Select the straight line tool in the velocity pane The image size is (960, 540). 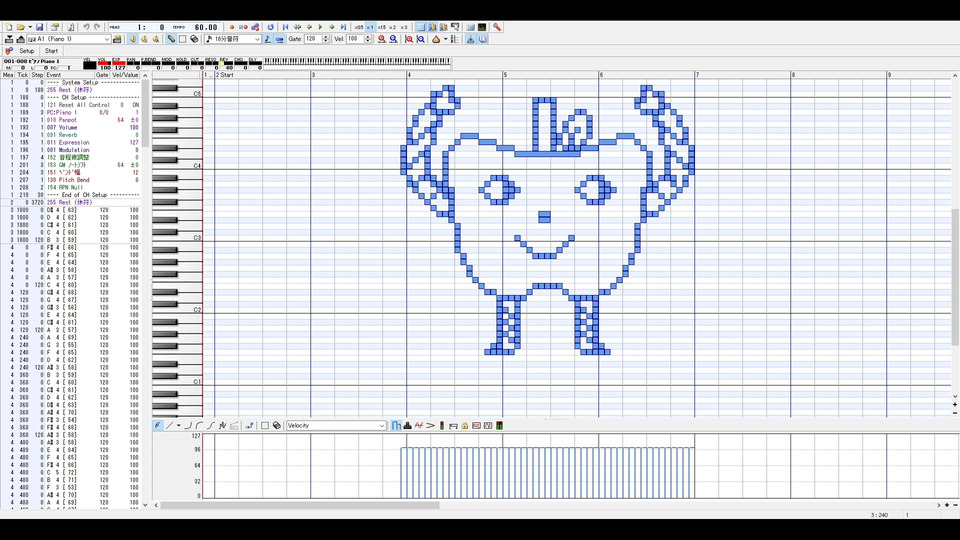169,426
